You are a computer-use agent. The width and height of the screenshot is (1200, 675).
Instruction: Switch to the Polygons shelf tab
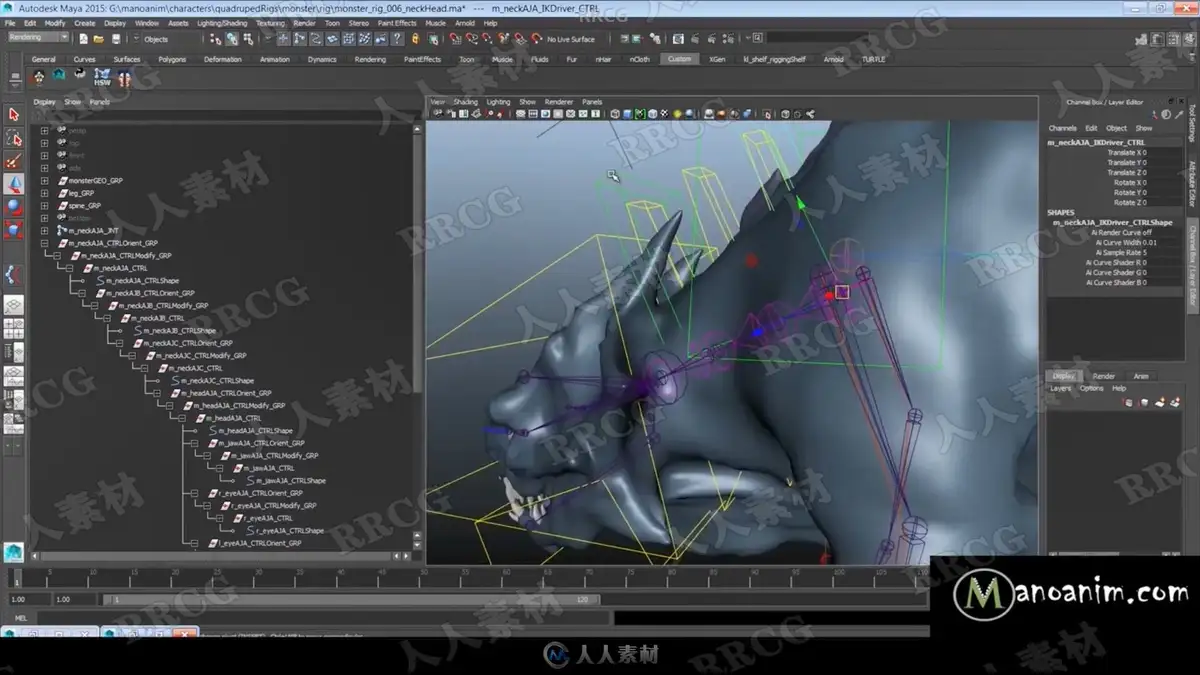pos(172,59)
